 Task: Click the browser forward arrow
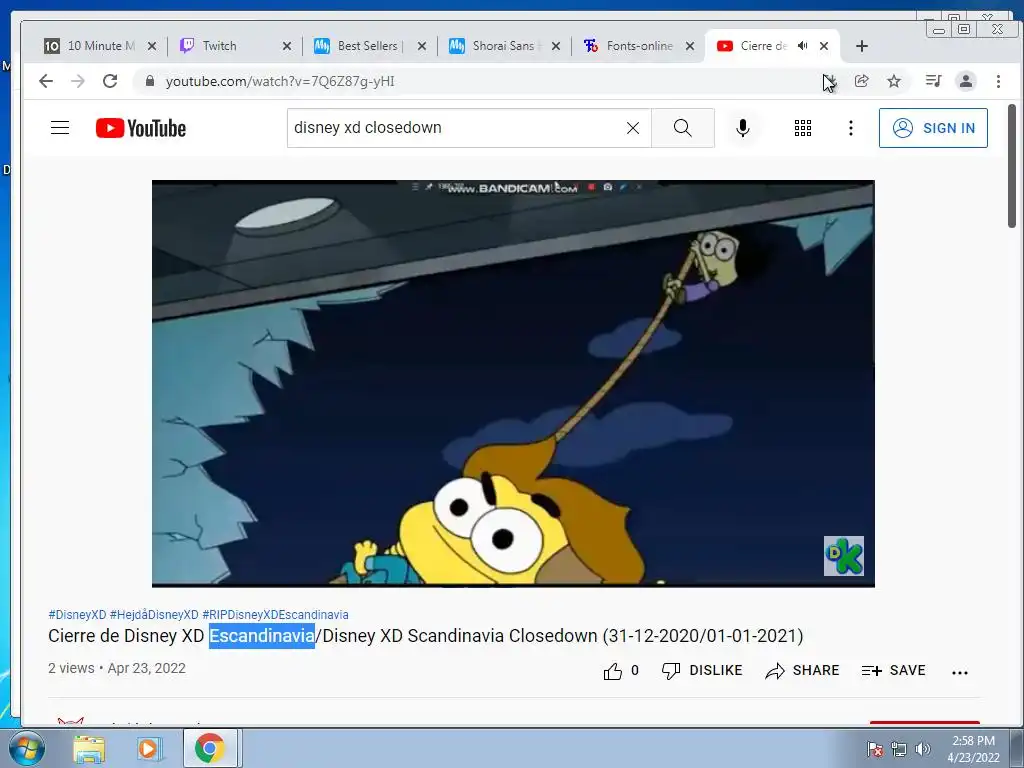pos(78,81)
